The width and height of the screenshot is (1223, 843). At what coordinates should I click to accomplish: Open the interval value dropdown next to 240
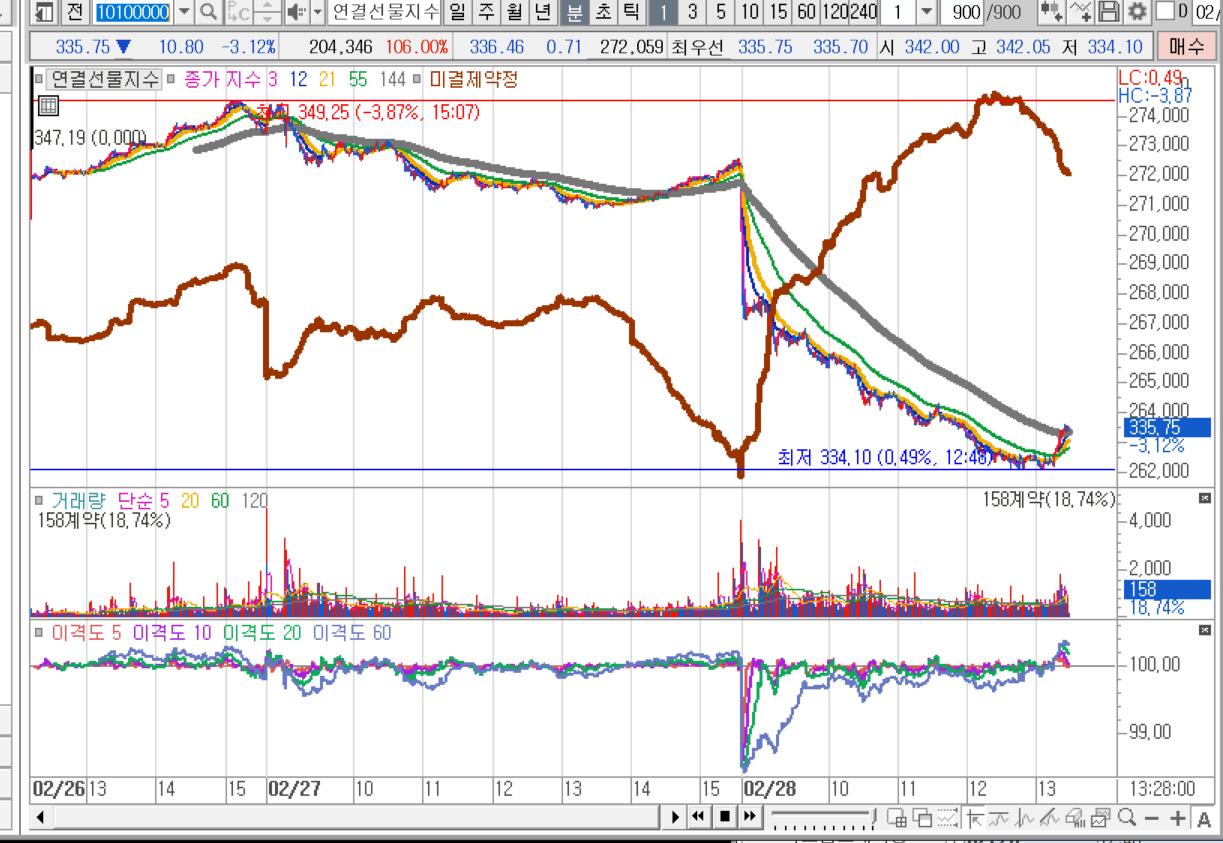pos(926,12)
